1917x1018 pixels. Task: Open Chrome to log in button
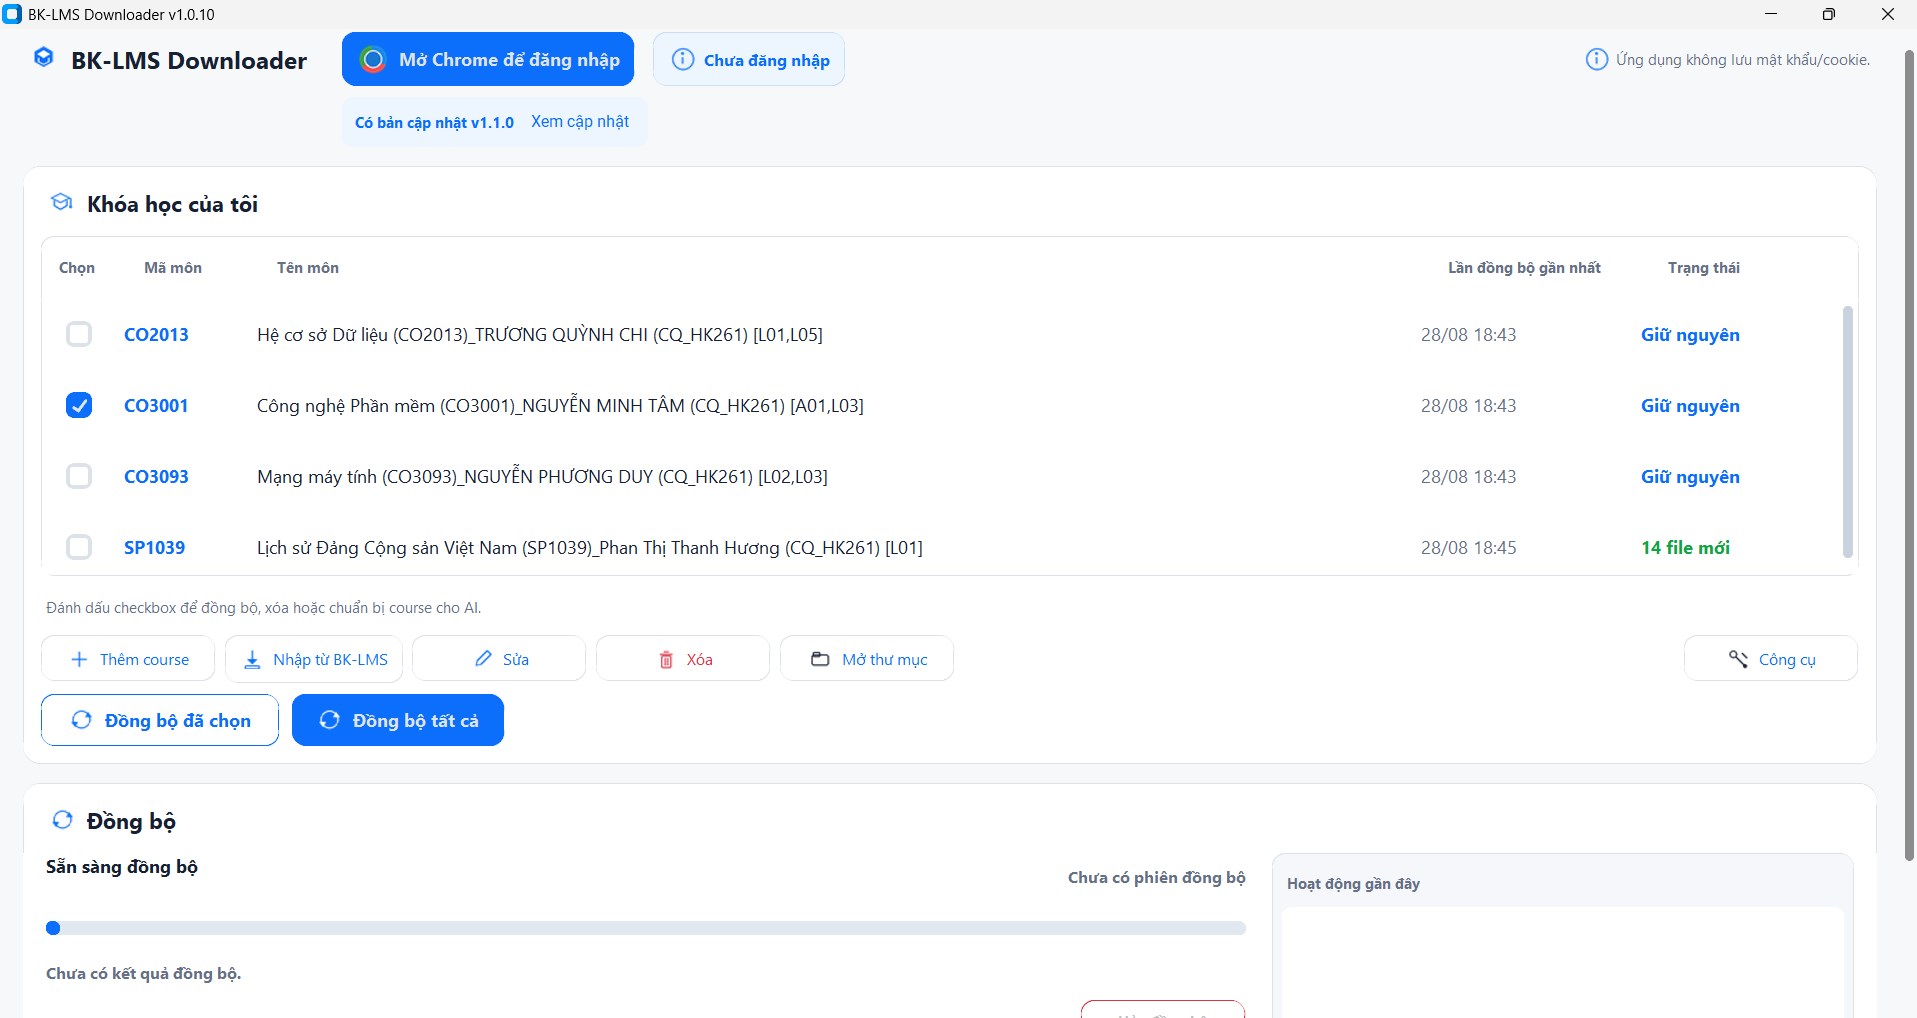488,59
